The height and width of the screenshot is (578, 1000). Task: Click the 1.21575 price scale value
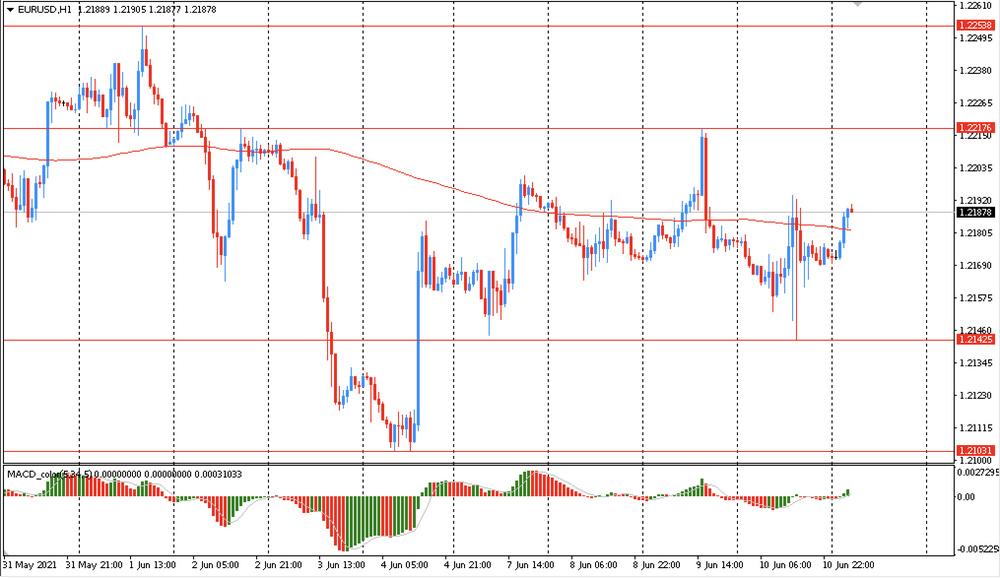pyautogui.click(x=976, y=298)
